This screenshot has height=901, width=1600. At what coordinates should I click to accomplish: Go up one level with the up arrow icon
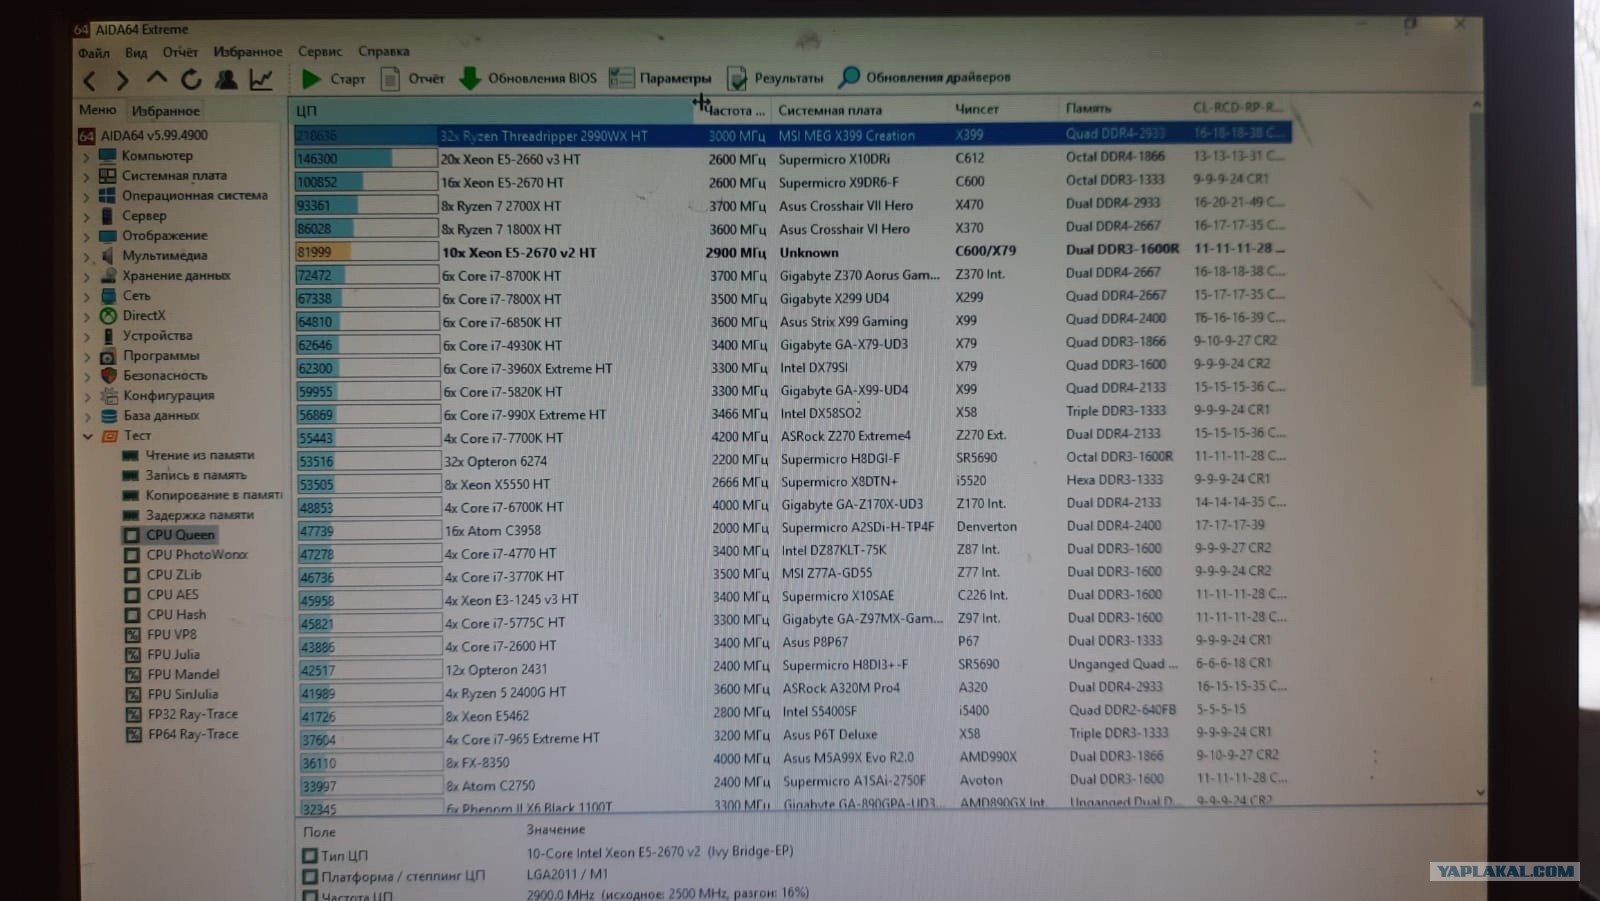click(x=157, y=78)
